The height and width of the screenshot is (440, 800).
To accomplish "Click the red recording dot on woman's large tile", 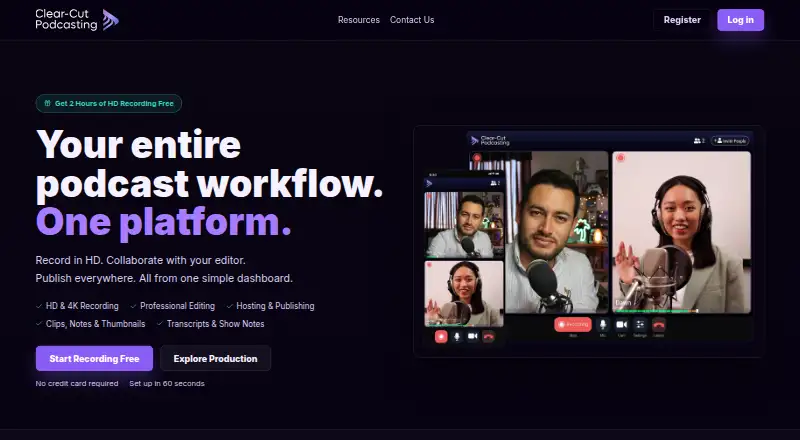I will 620,158.
